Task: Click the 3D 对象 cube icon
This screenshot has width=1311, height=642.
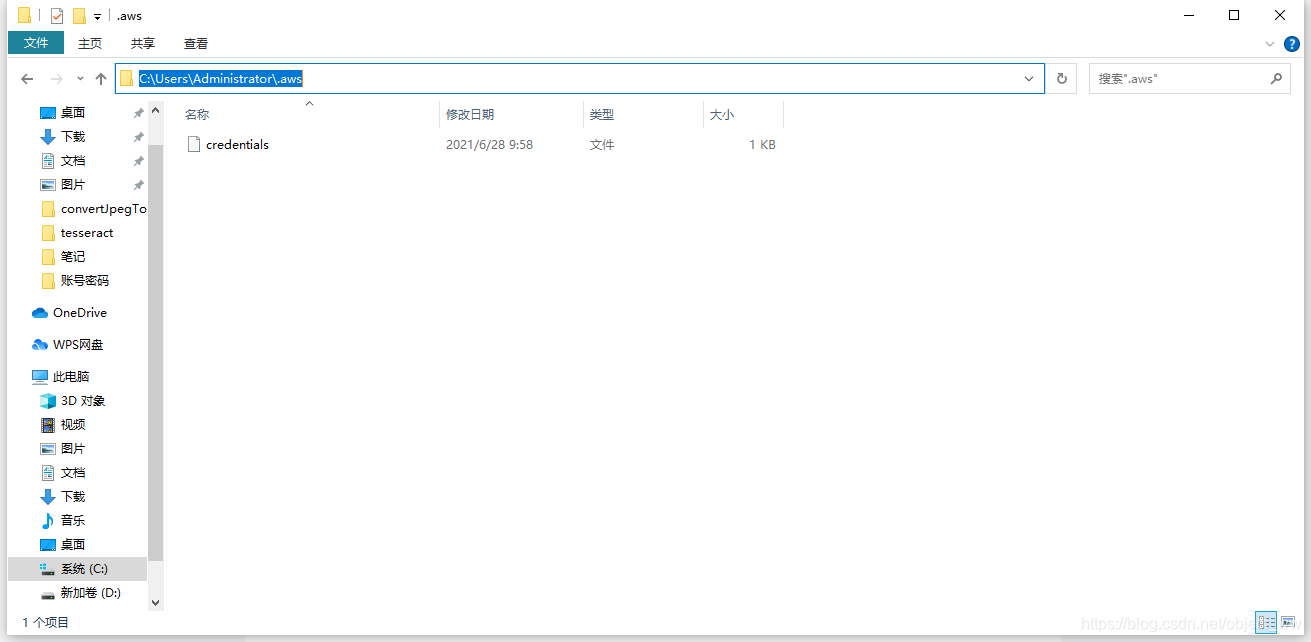Action: click(48, 401)
